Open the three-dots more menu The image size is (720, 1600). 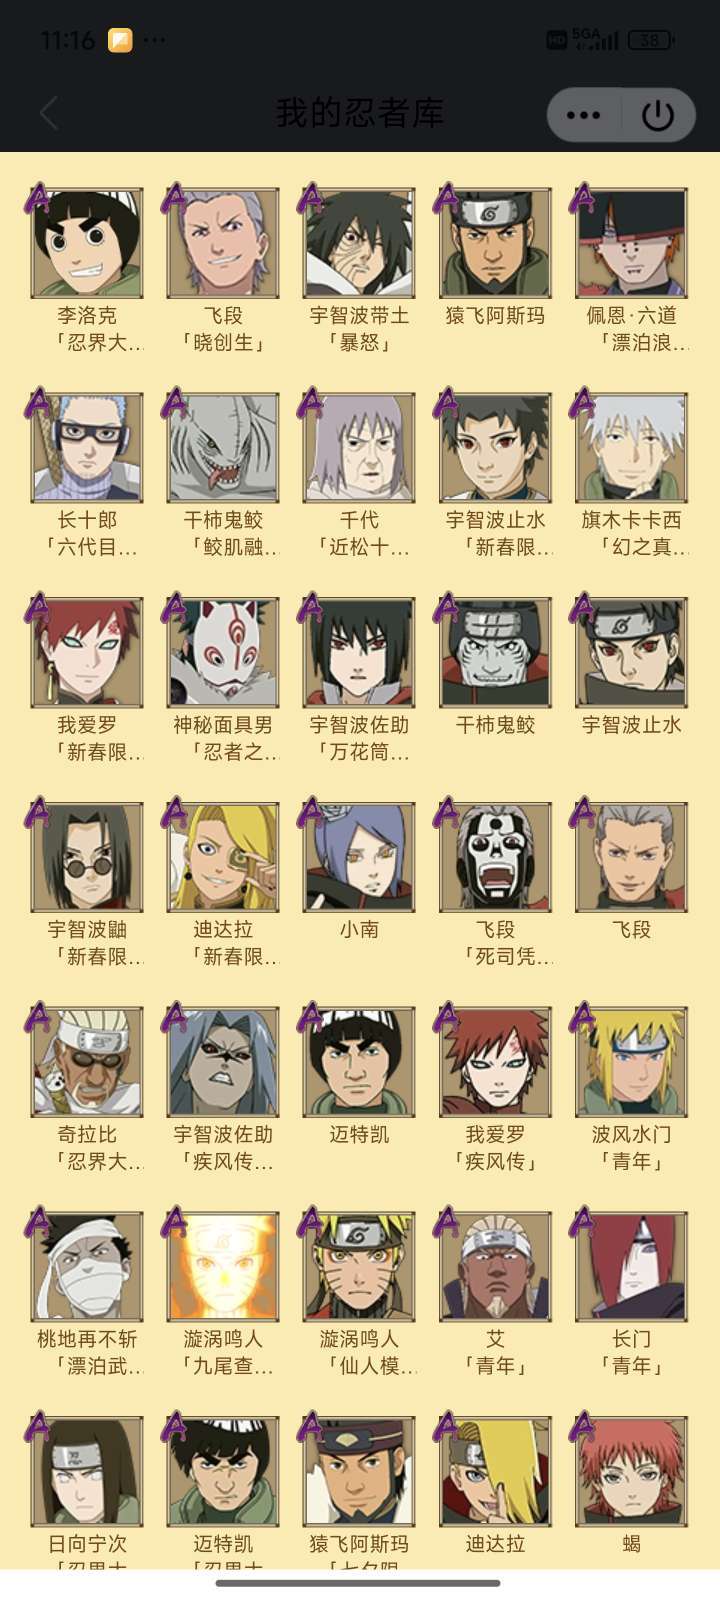584,115
